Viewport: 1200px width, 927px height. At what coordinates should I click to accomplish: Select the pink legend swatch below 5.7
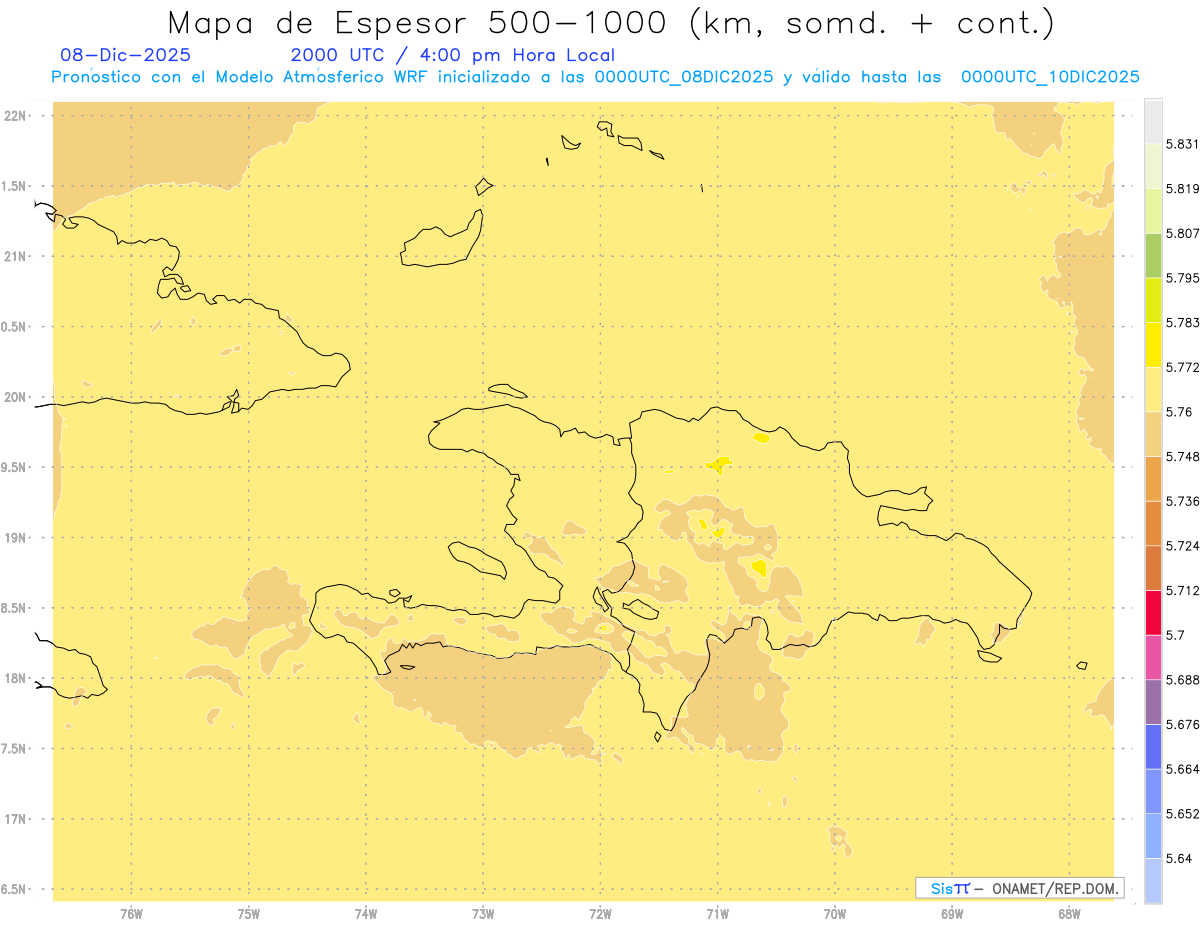coord(1153,657)
